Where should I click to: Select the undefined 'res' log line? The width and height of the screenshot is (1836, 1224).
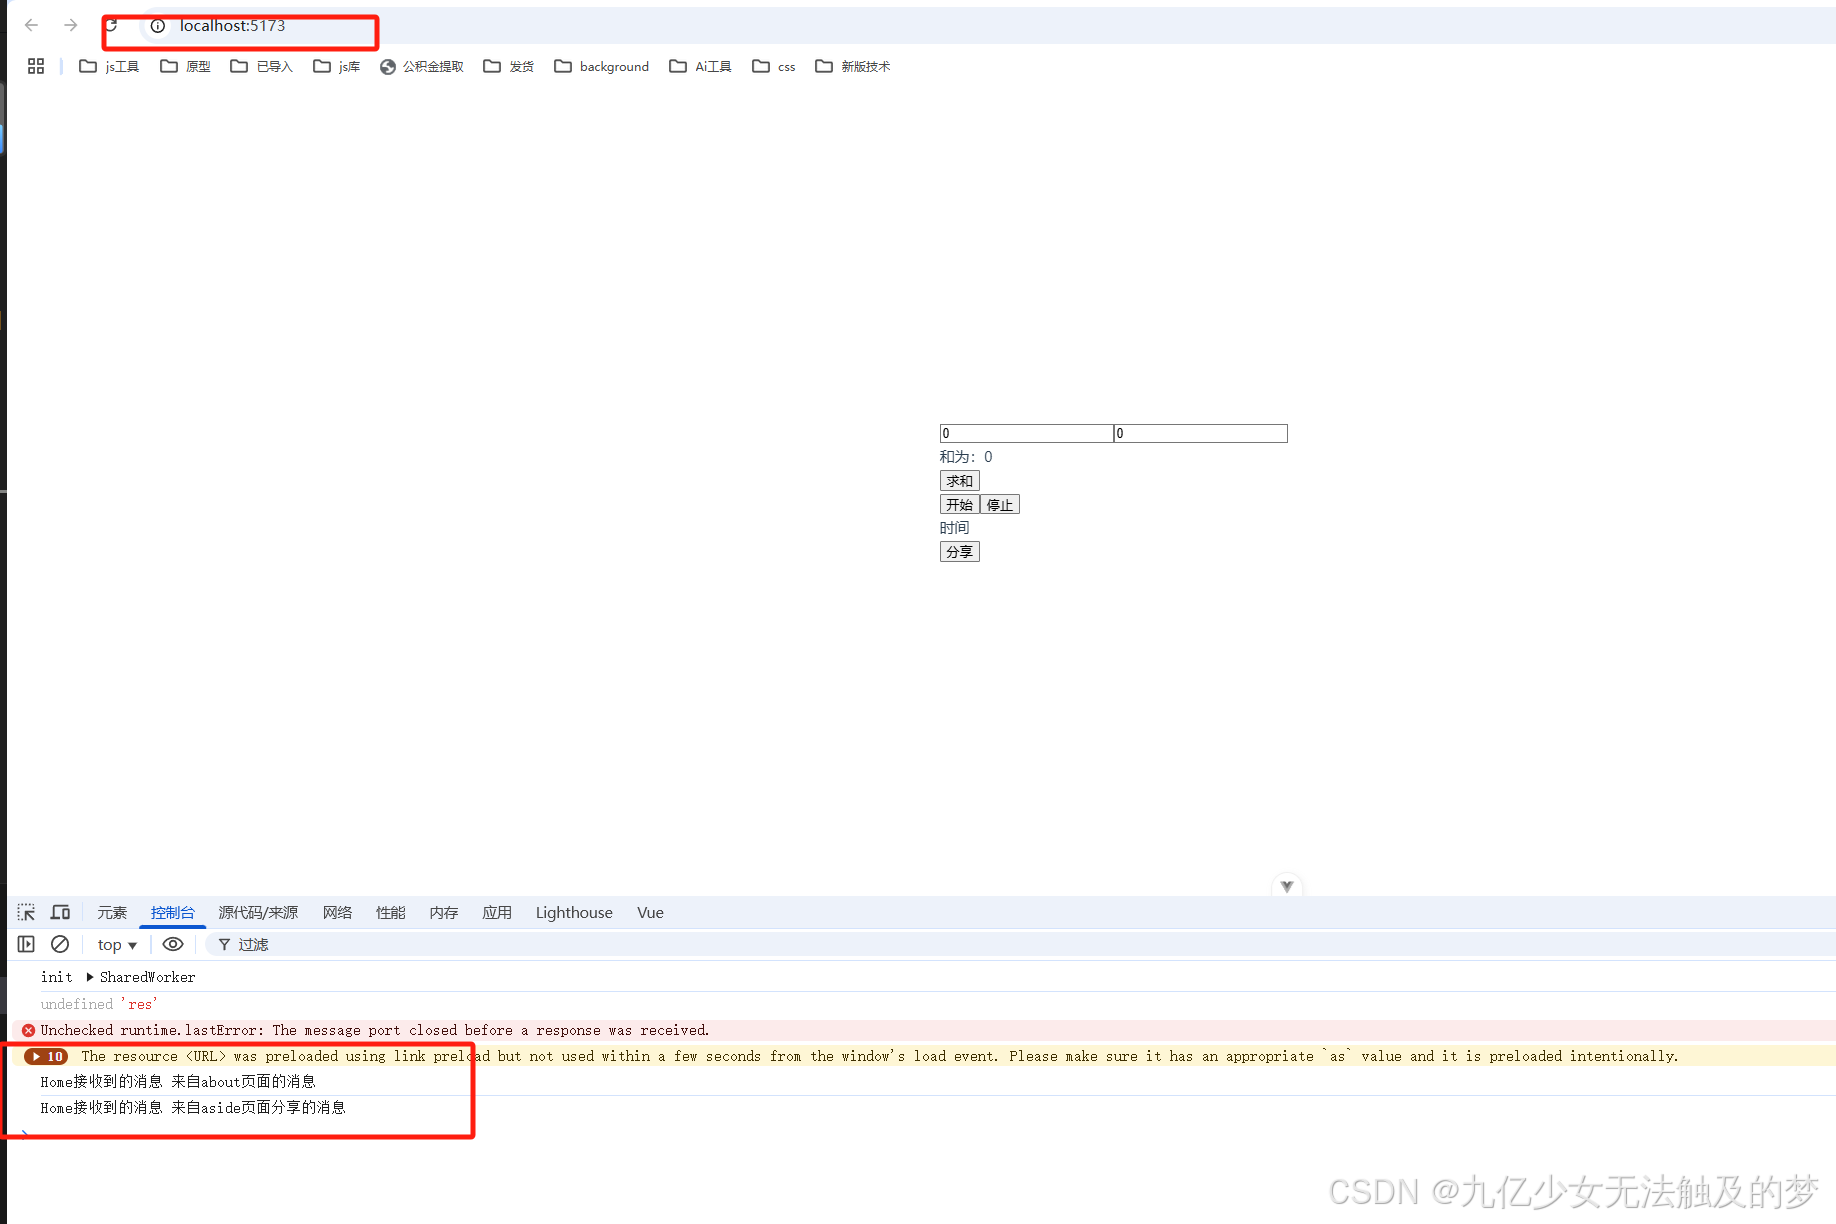tap(99, 1004)
